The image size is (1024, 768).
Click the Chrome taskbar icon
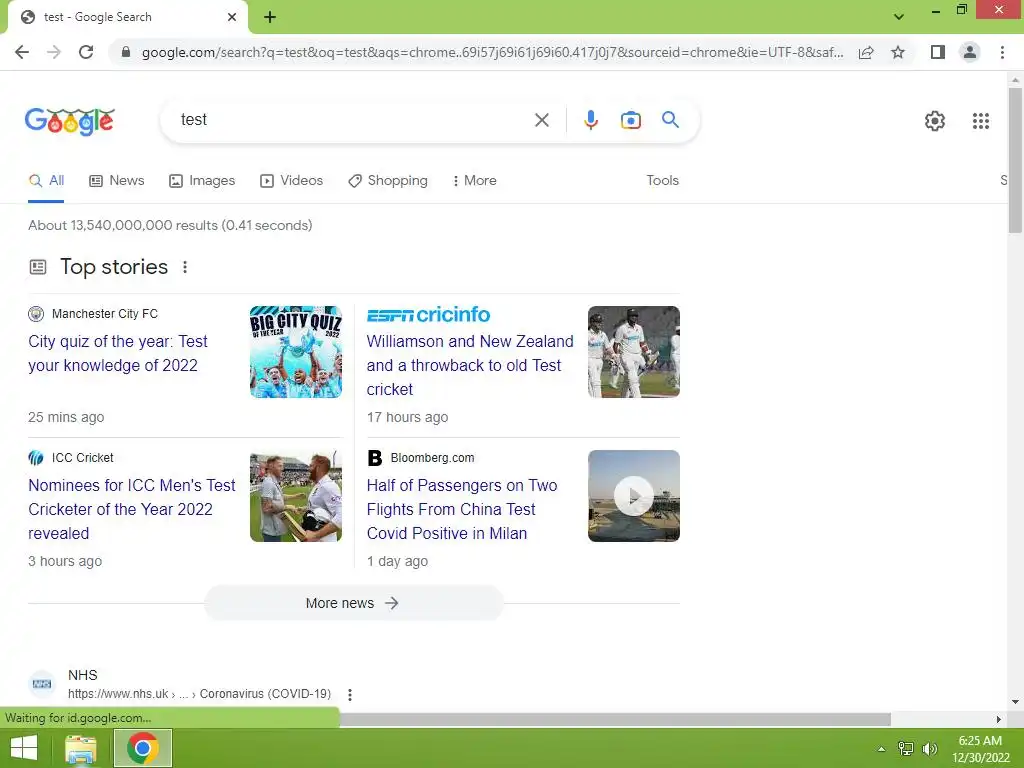coord(143,748)
